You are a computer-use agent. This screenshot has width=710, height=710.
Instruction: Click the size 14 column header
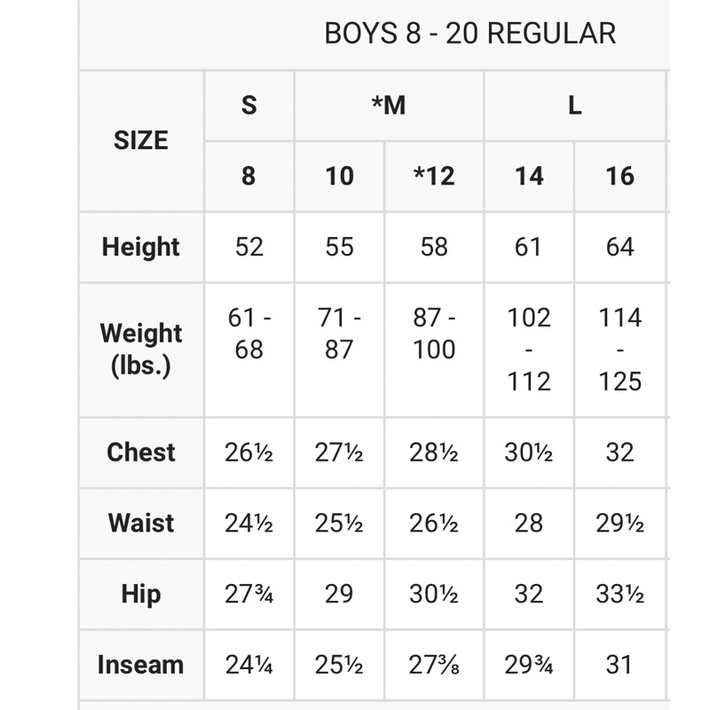click(528, 176)
